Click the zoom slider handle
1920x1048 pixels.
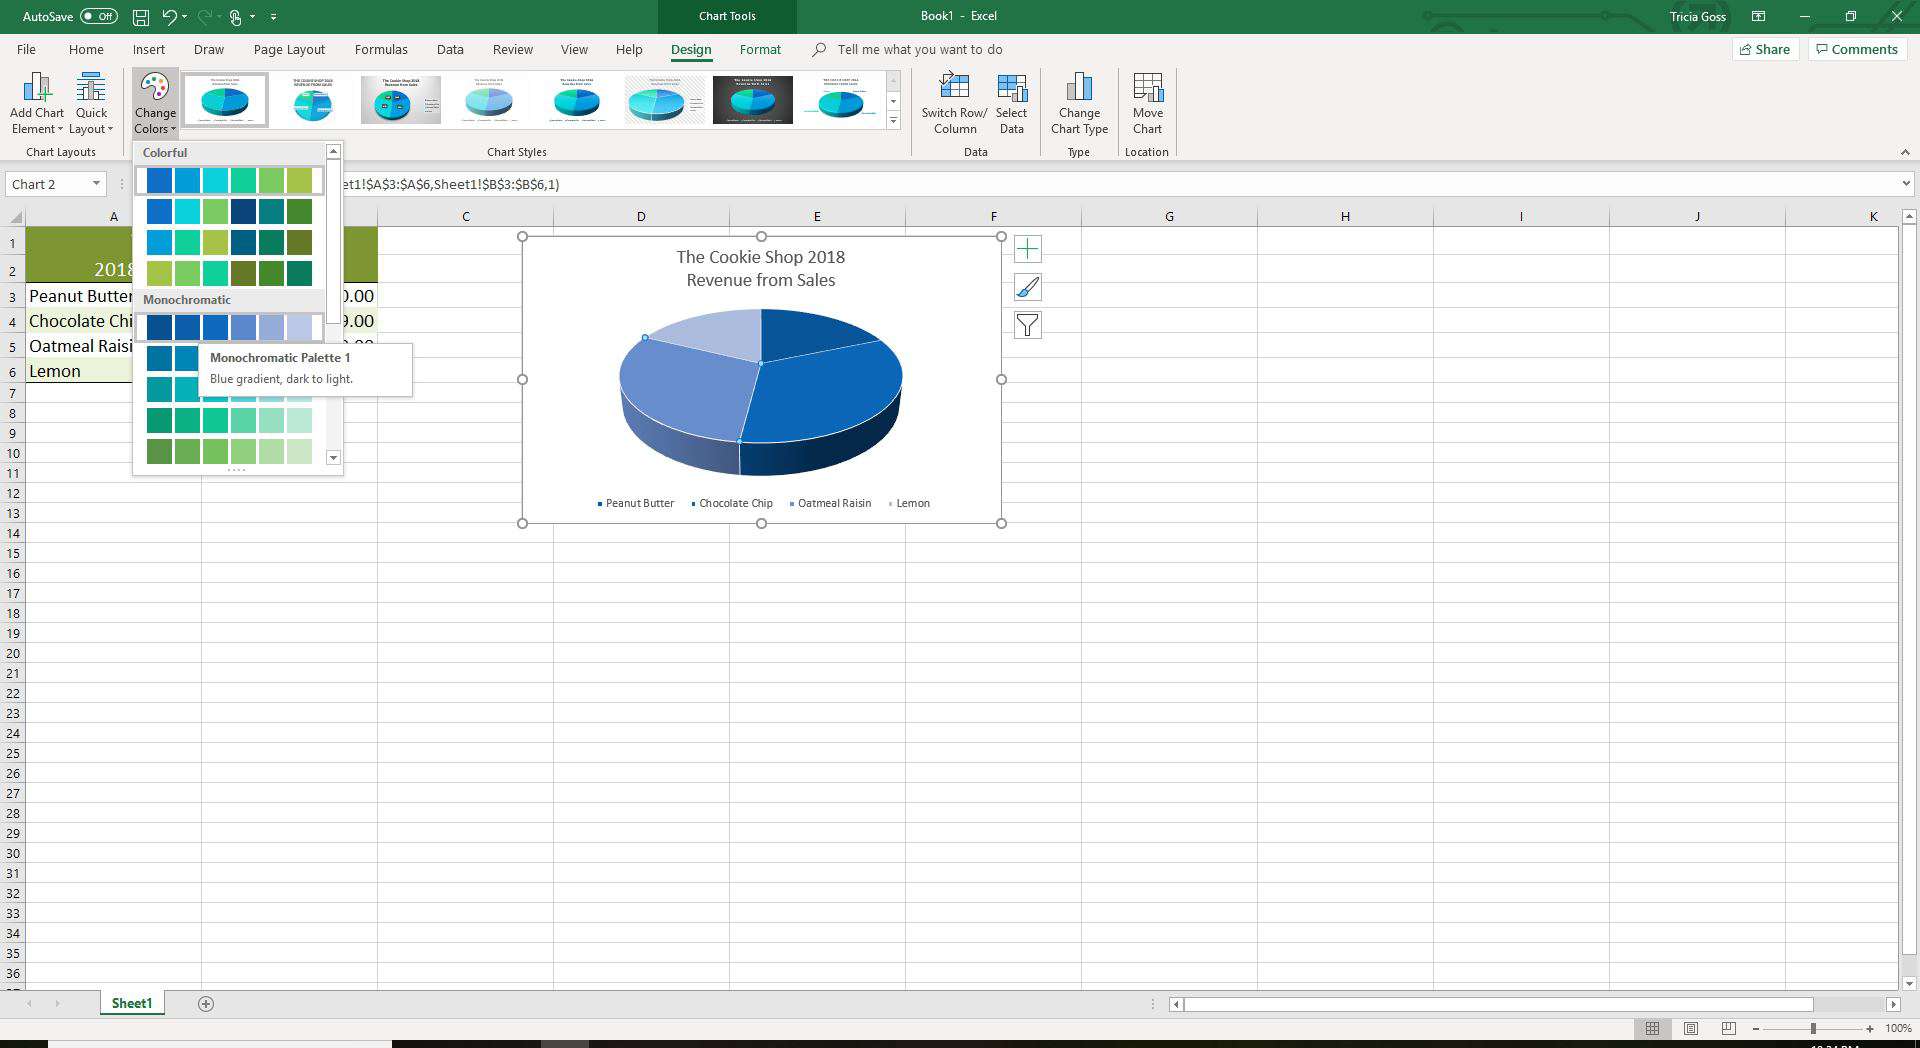point(1812,1029)
